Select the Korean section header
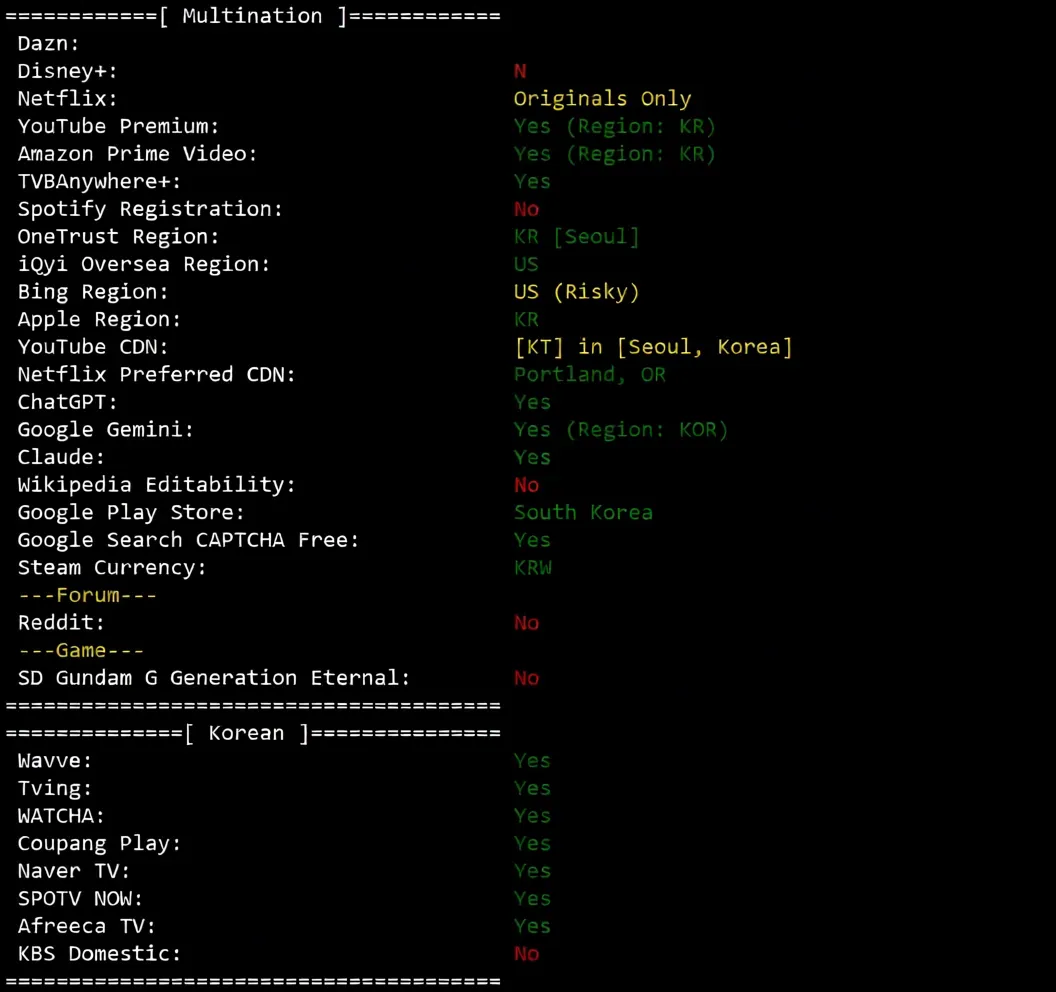The width and height of the screenshot is (1056, 992). (x=253, y=733)
